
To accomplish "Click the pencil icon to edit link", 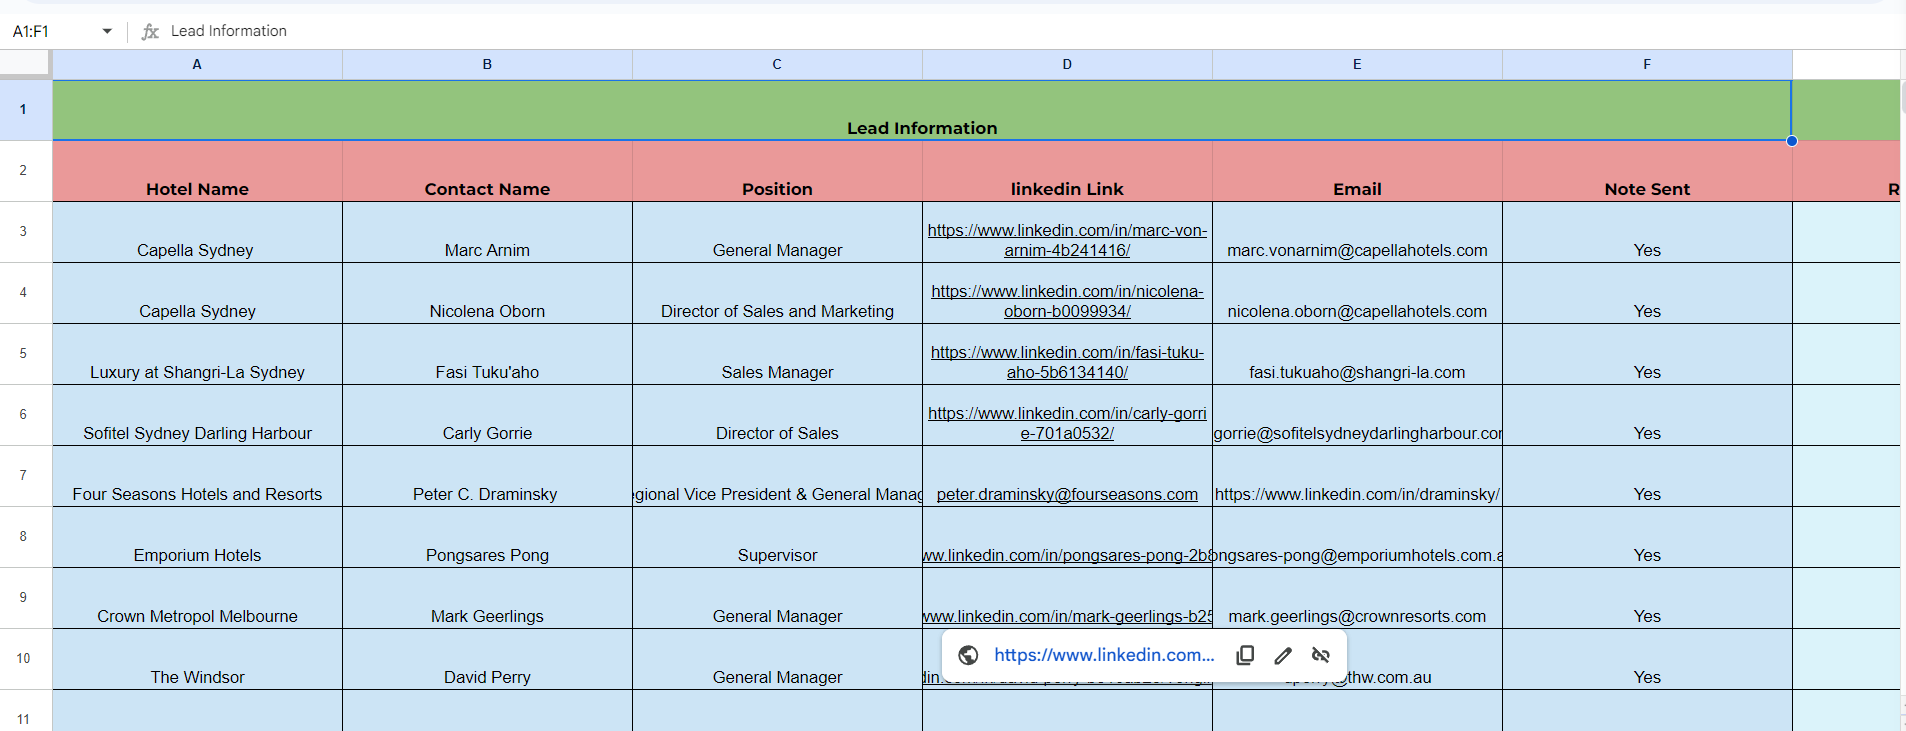I will [1283, 655].
